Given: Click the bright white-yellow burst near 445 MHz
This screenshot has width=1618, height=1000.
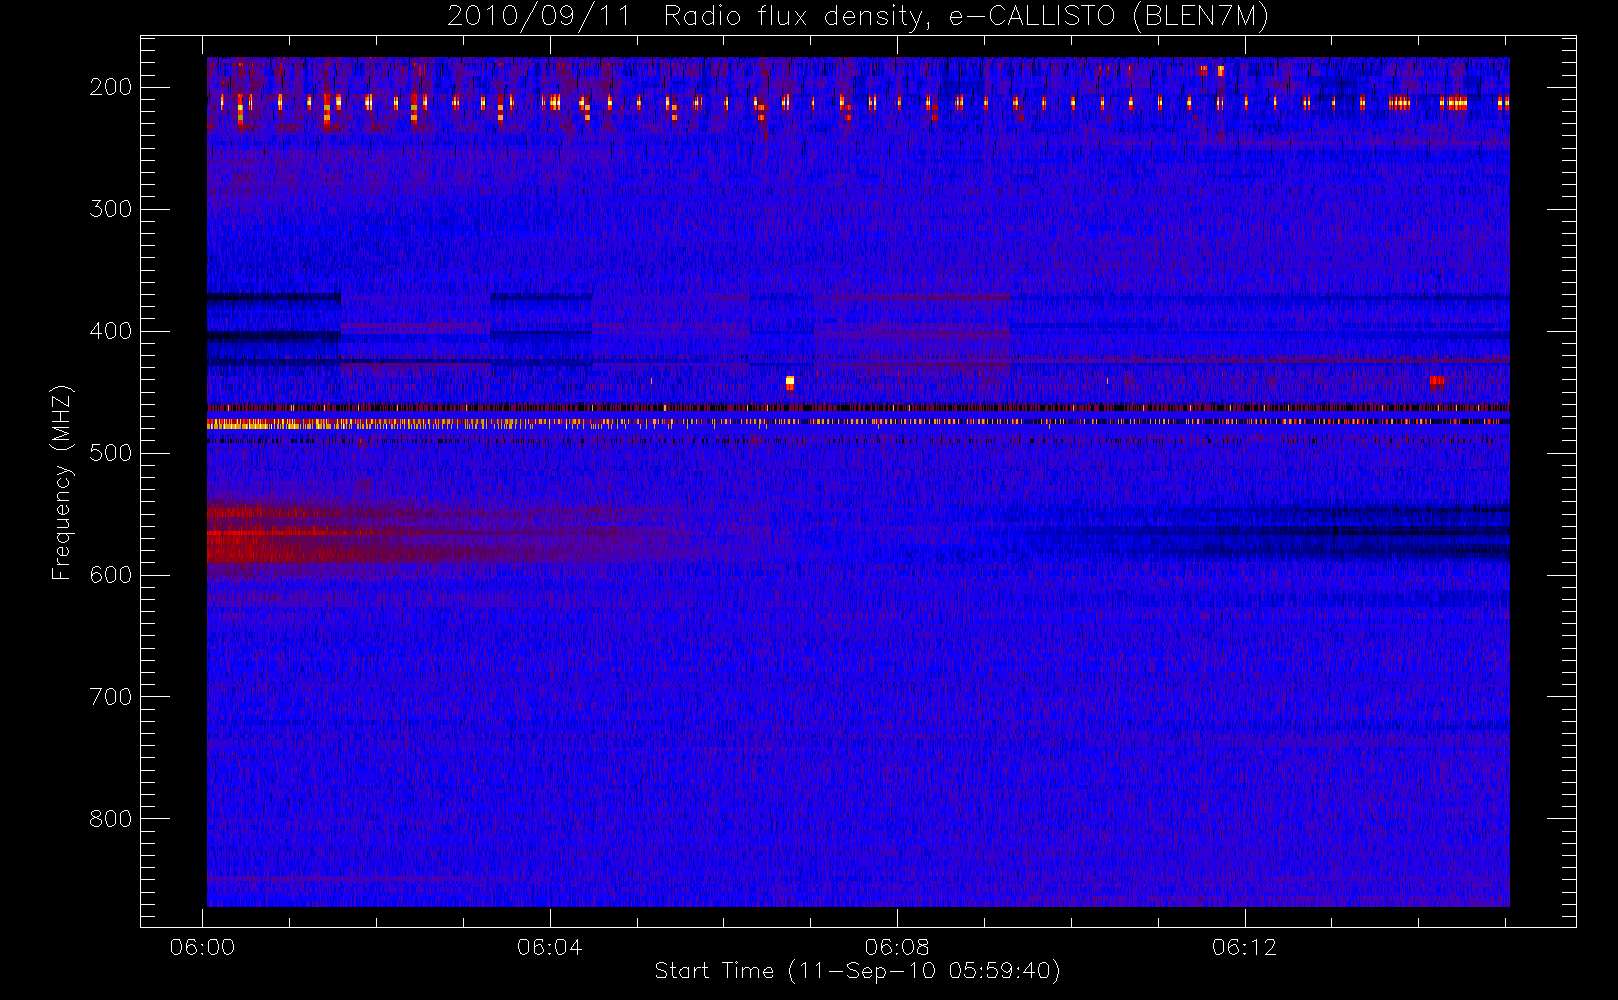Looking at the screenshot, I should click(x=790, y=382).
